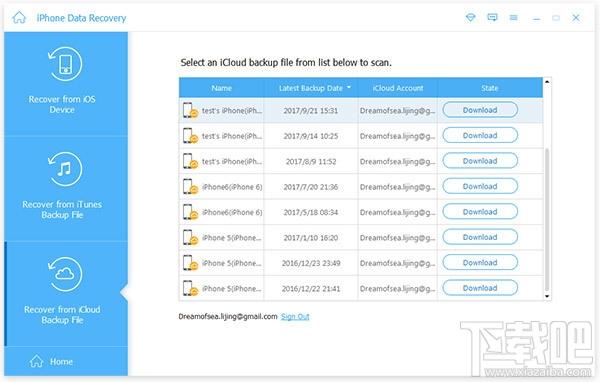Download the 2017/9/21 15:31 backup
The width and height of the screenshot is (600, 382).
[480, 110]
